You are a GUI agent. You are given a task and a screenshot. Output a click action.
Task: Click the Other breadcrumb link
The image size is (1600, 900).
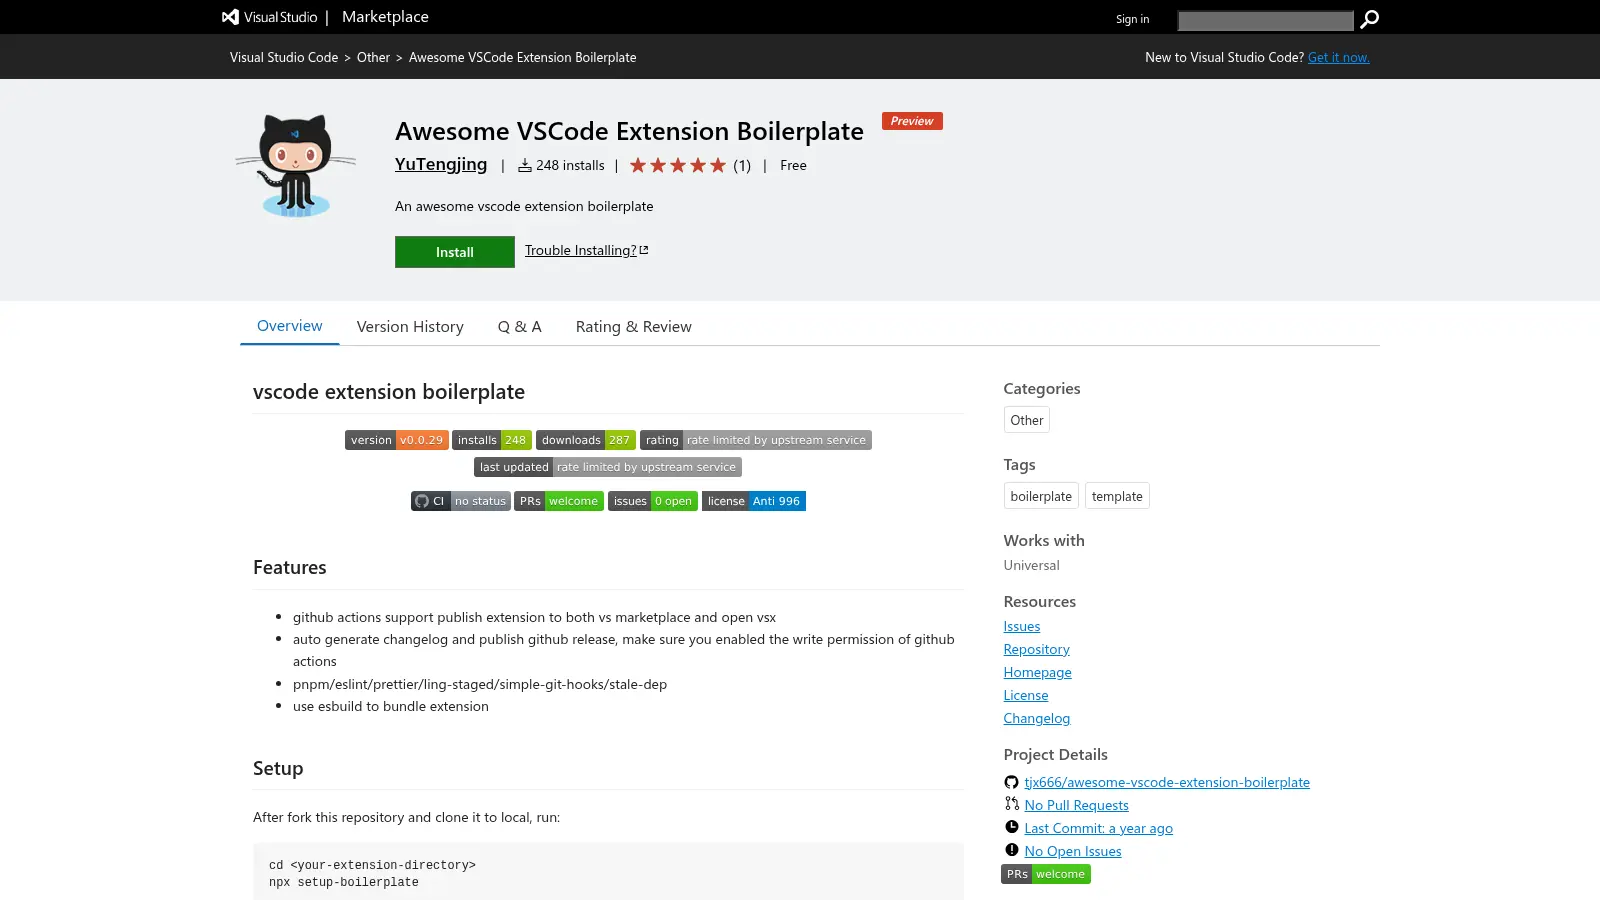point(373,57)
